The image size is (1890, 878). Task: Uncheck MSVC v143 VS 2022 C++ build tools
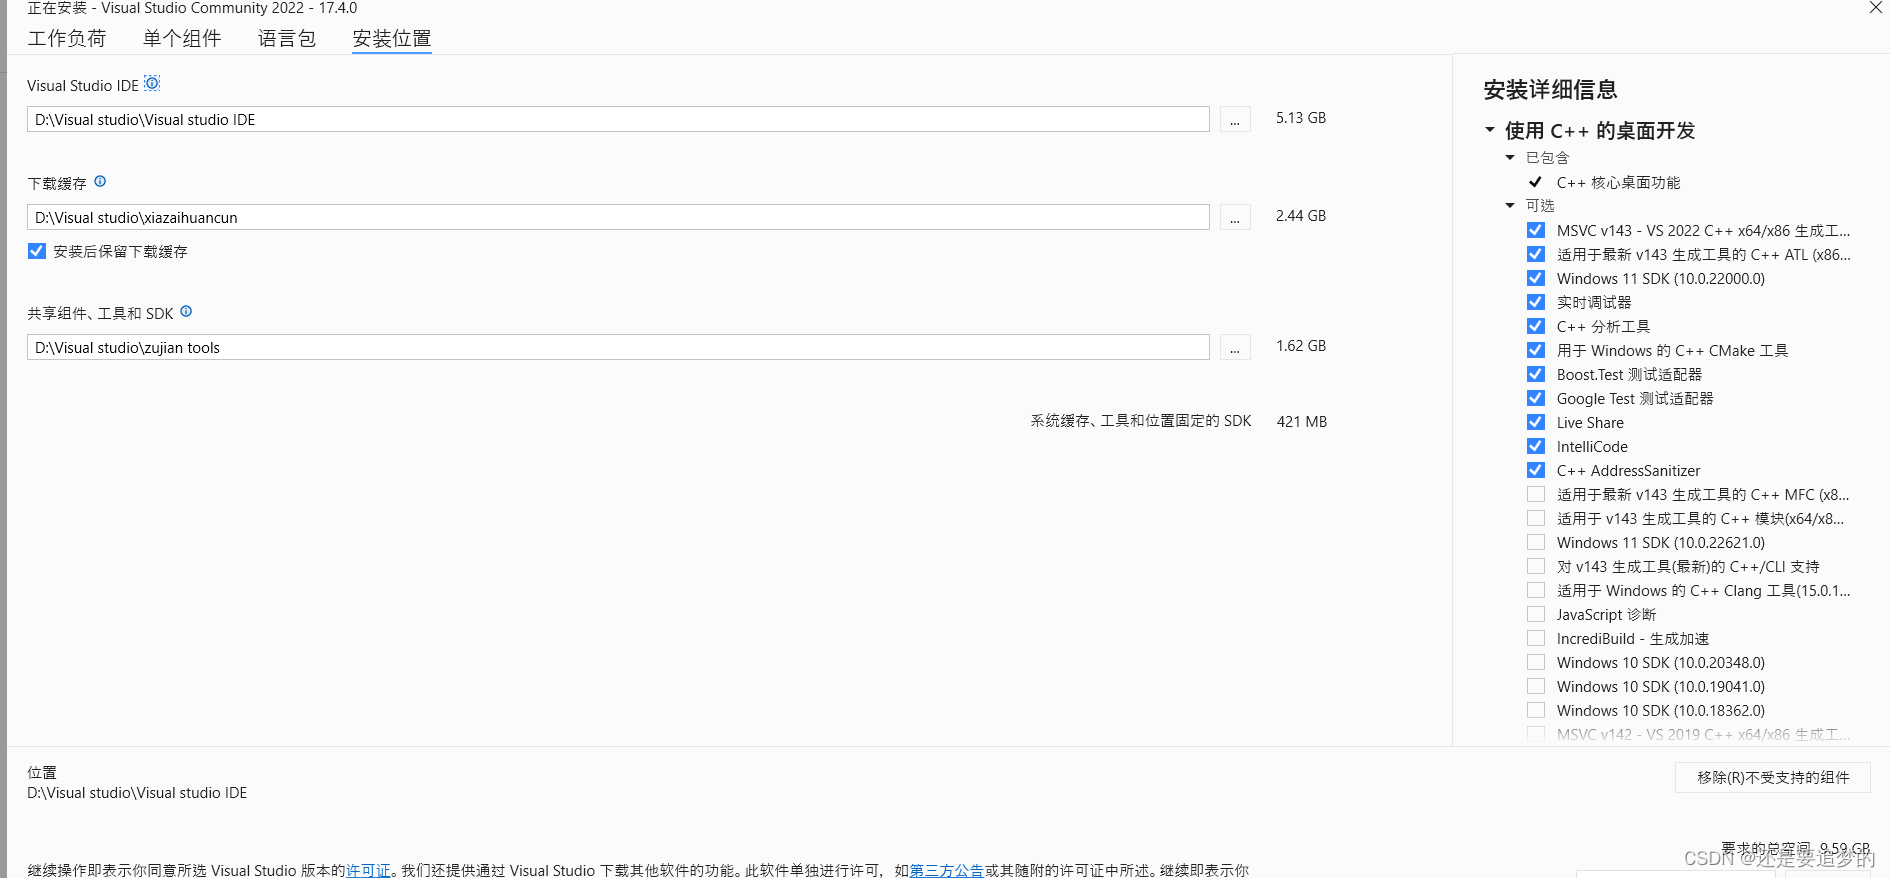1536,230
